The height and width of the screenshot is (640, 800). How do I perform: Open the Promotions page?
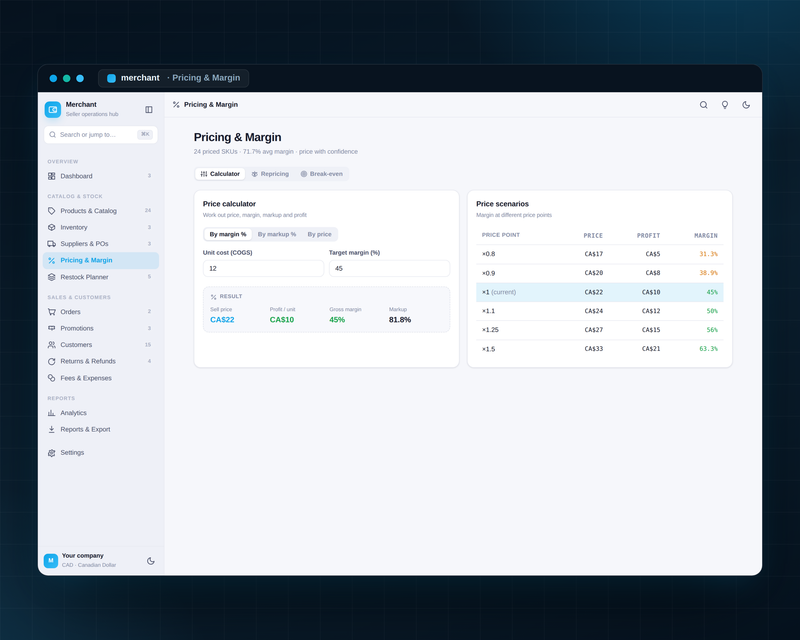pyautogui.click(x=101, y=328)
